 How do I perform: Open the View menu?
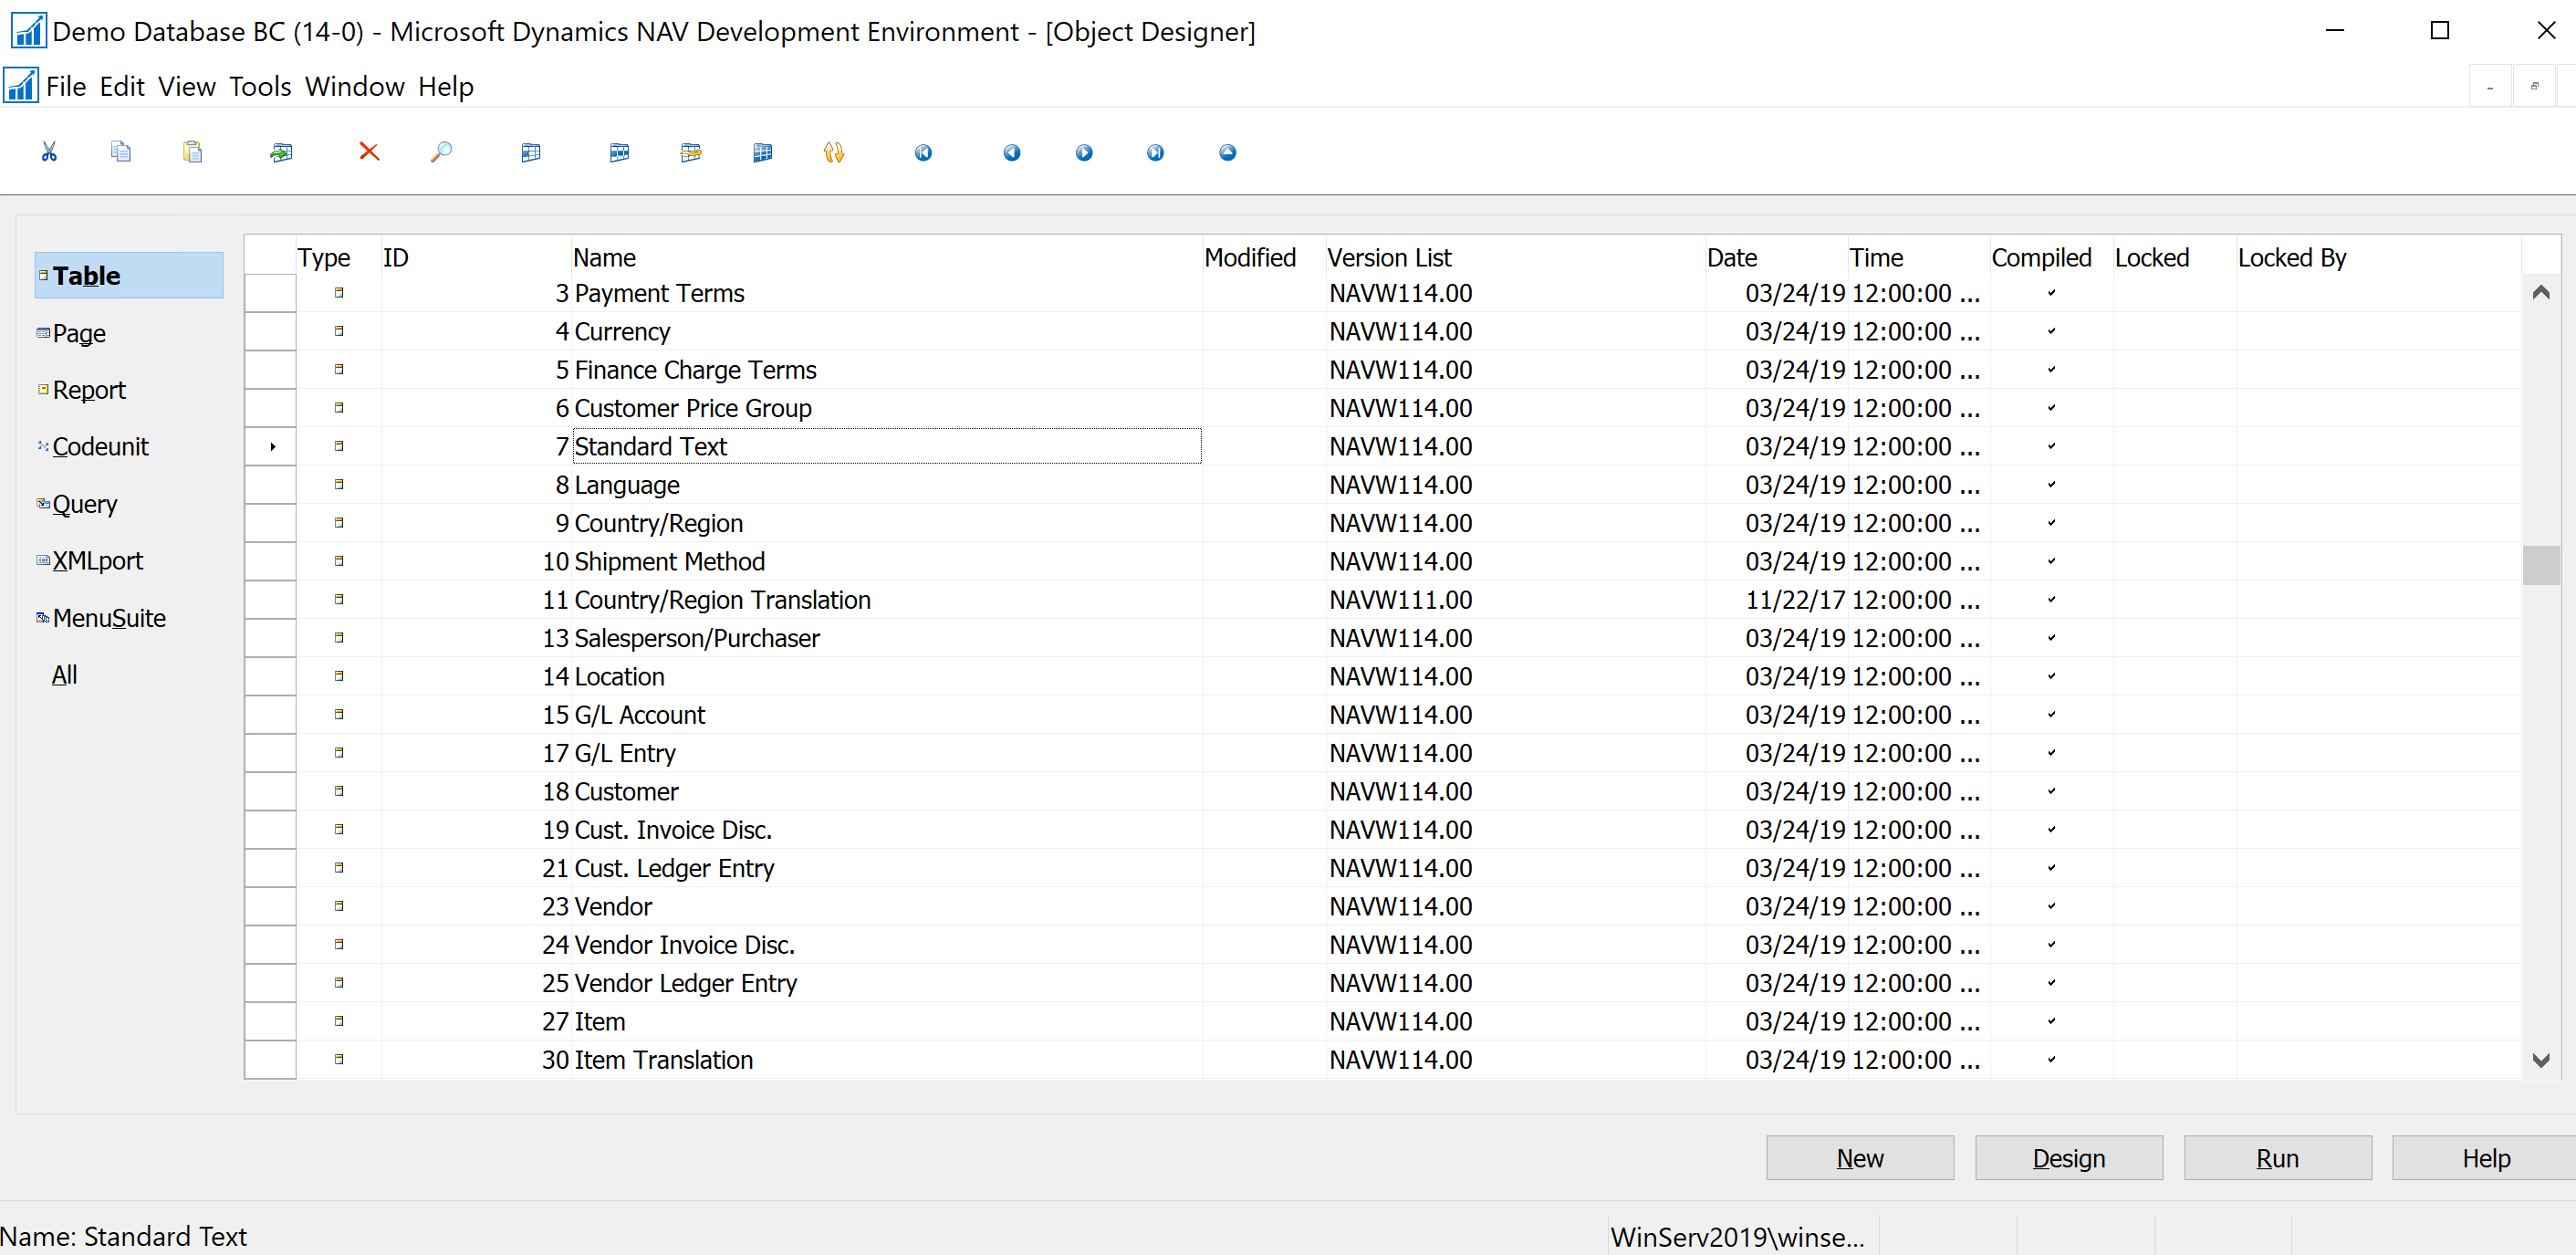click(187, 87)
